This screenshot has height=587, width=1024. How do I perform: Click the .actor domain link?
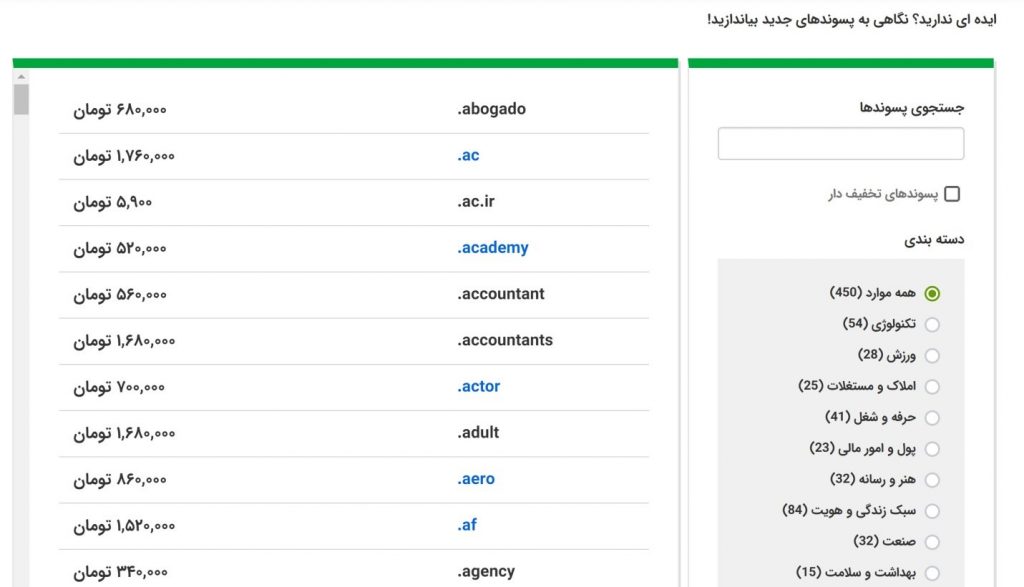pos(479,387)
